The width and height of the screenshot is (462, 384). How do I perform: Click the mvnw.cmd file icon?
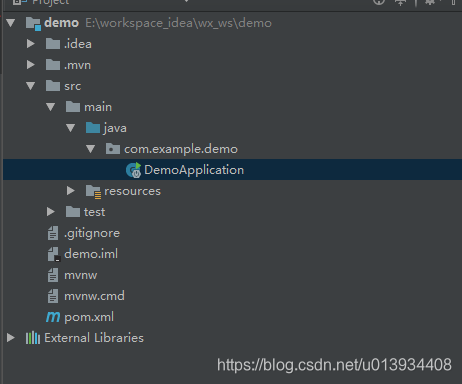point(53,296)
